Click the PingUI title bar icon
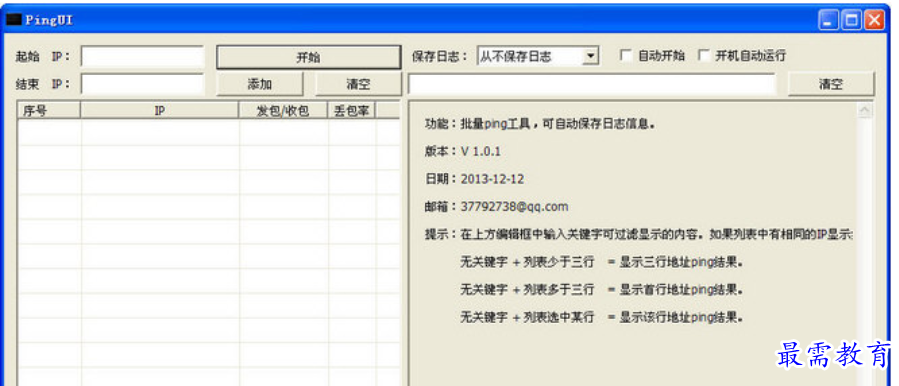Viewport: 899px width, 386px height. (x=14, y=20)
